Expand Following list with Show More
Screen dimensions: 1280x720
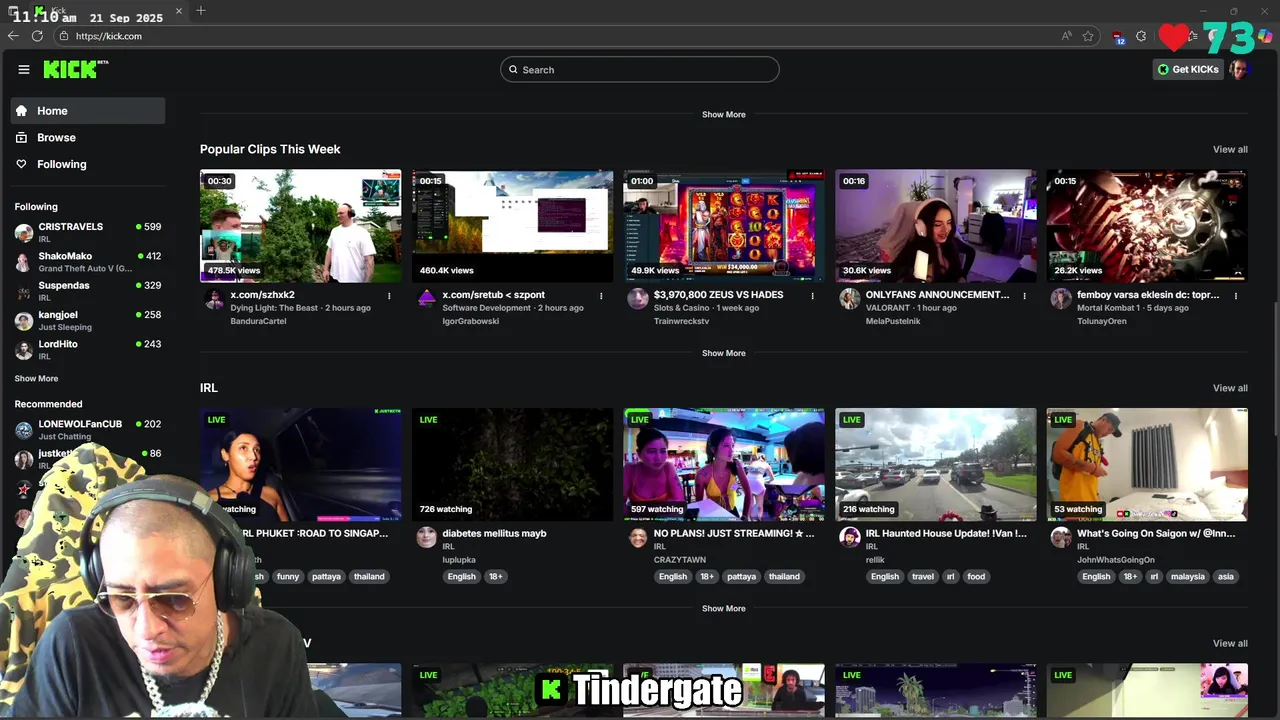(36, 378)
